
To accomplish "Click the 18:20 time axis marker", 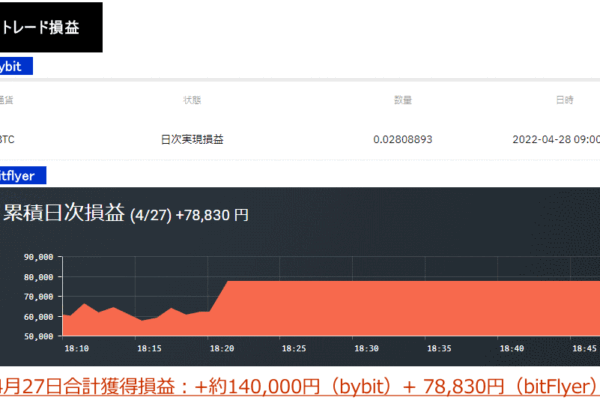I will [x=222, y=349].
